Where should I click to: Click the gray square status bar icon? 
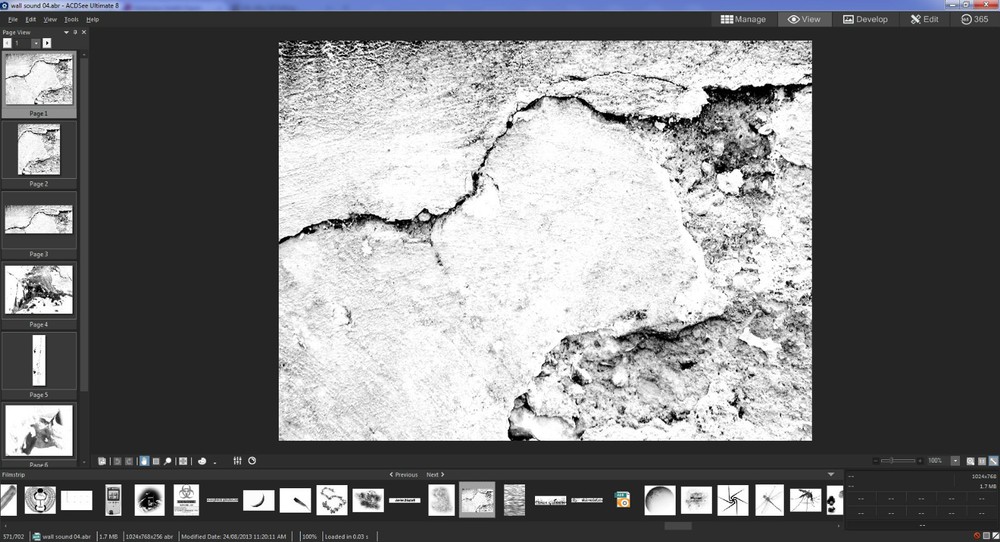point(986,536)
